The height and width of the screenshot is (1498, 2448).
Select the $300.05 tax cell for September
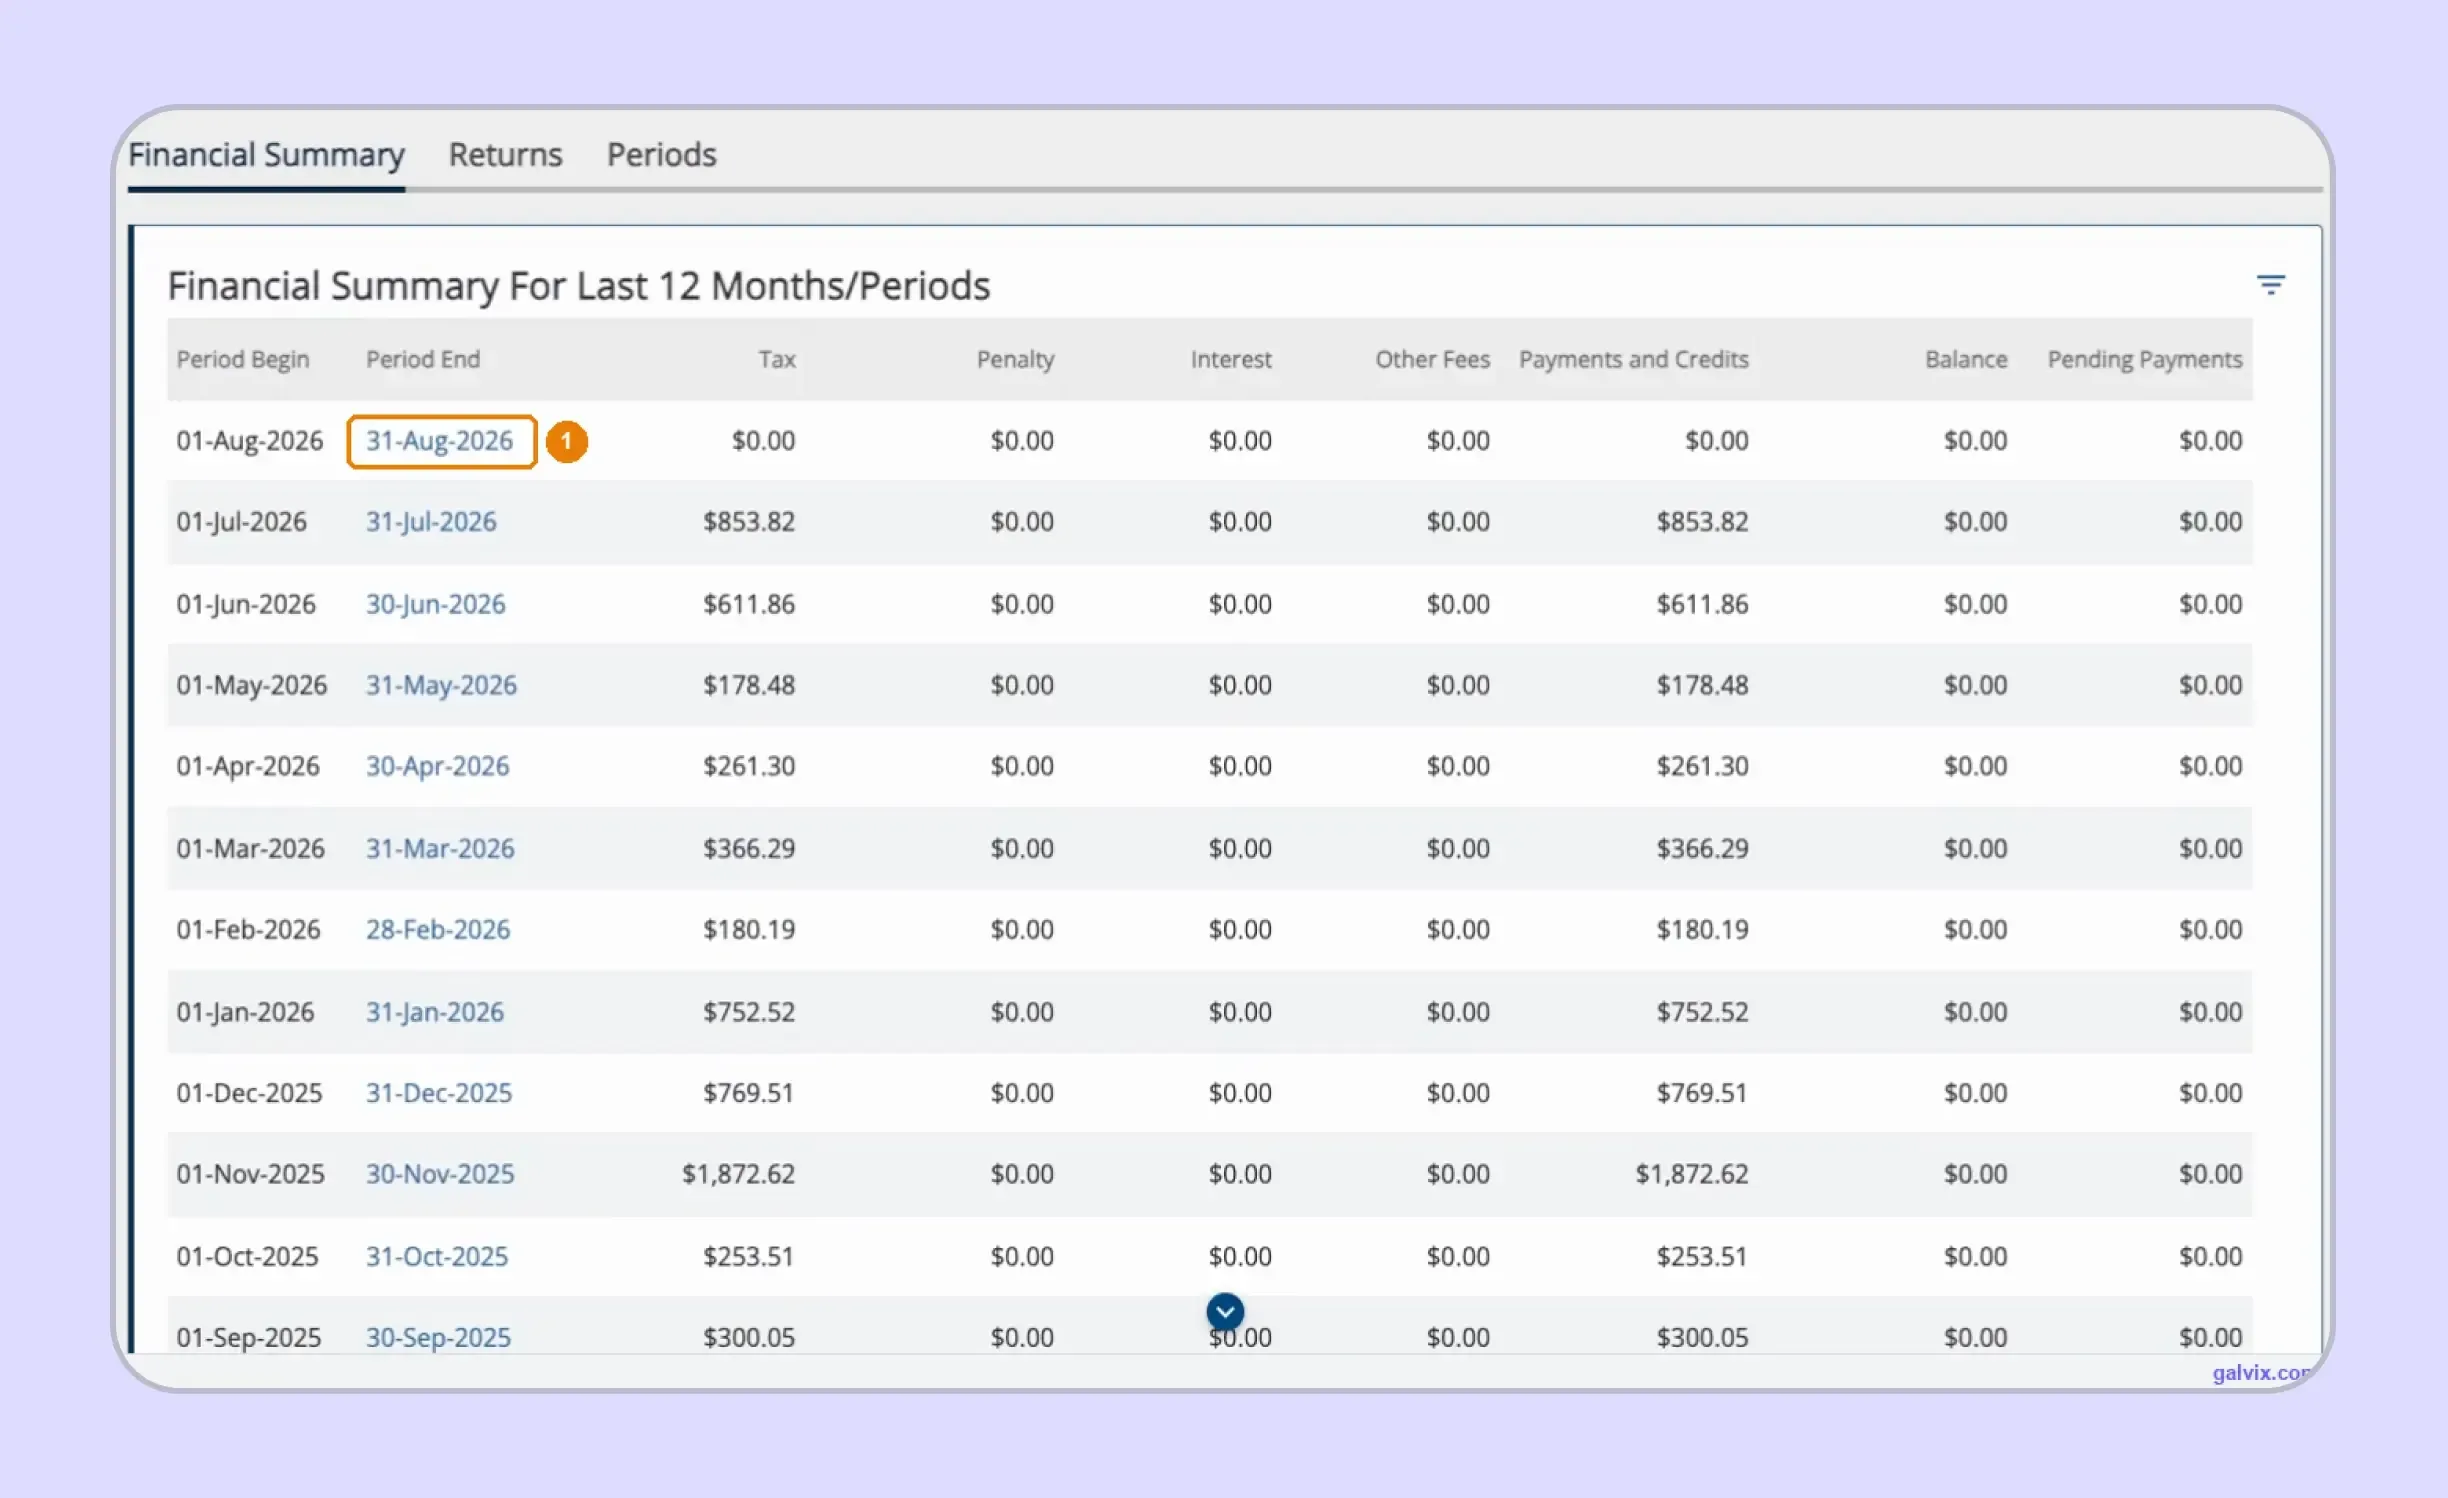pos(749,1337)
